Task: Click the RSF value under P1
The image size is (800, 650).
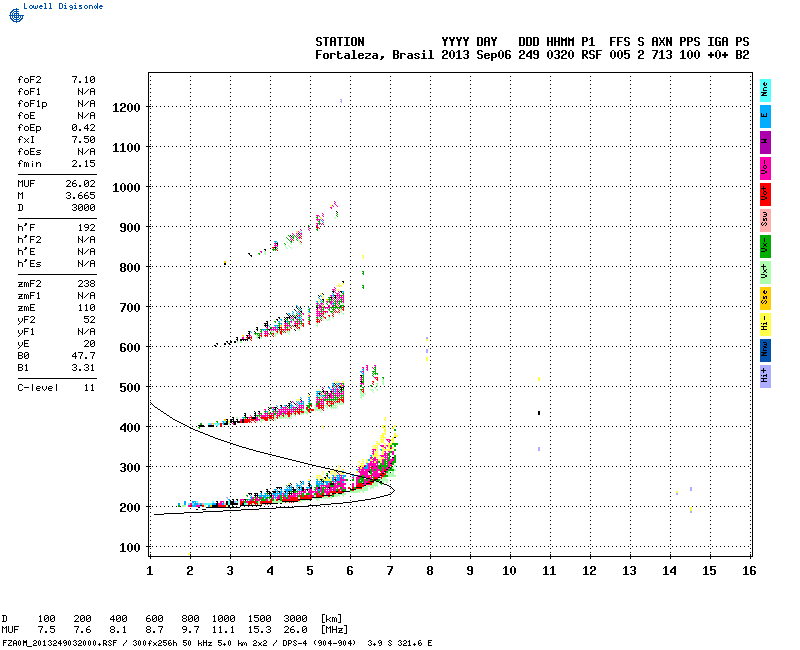Action: pos(591,55)
